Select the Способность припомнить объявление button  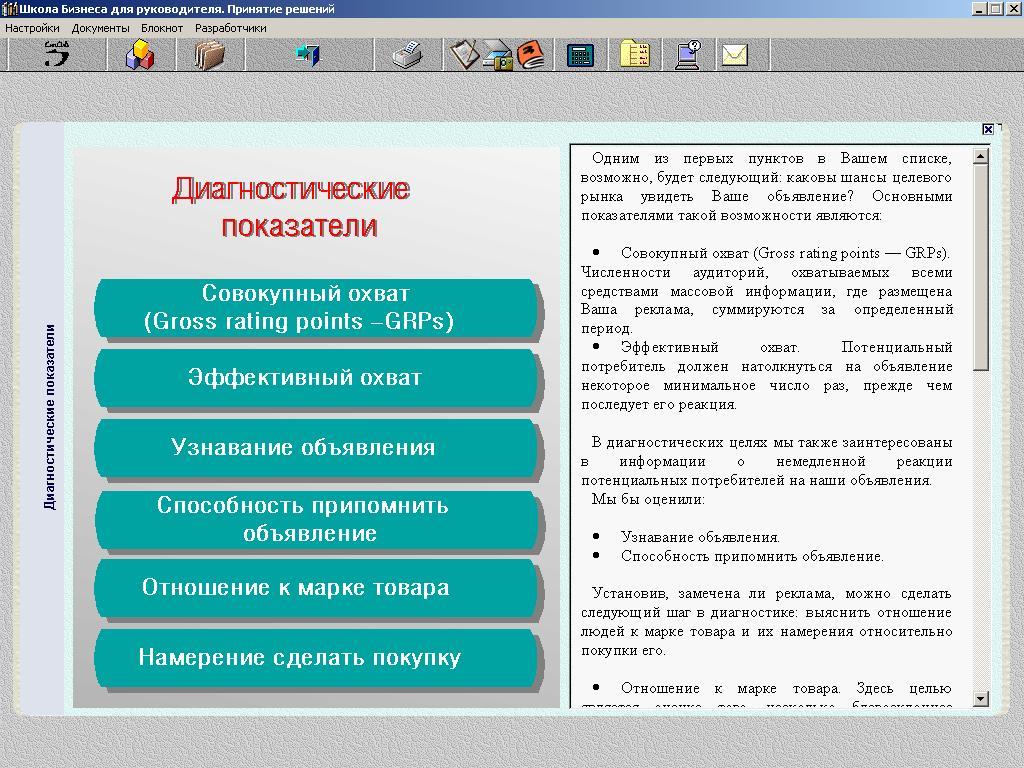317,519
